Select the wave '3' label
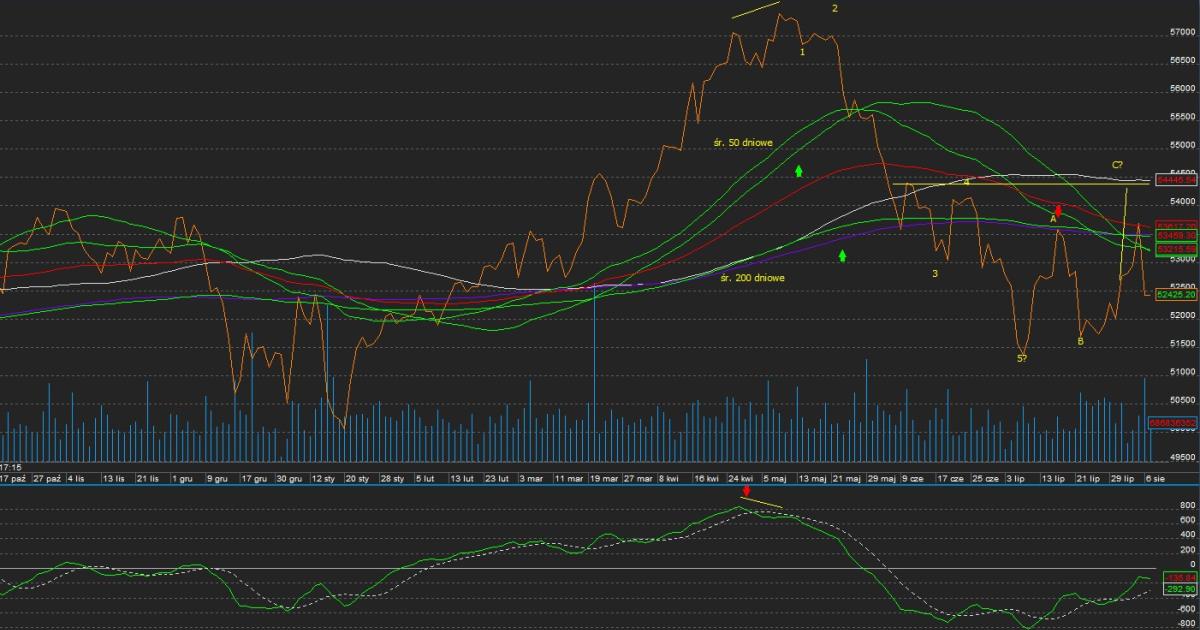1200x630 pixels. pyautogui.click(x=935, y=274)
